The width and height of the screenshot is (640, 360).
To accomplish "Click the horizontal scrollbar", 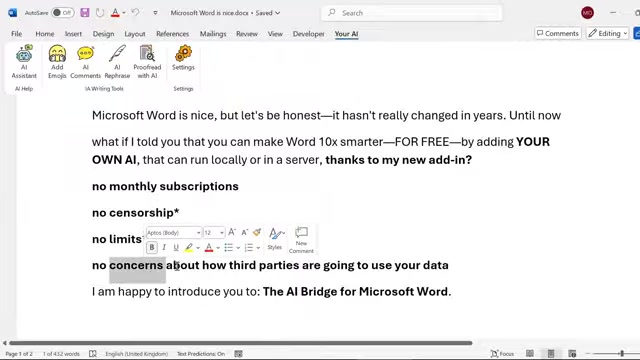I will [x=241, y=343].
